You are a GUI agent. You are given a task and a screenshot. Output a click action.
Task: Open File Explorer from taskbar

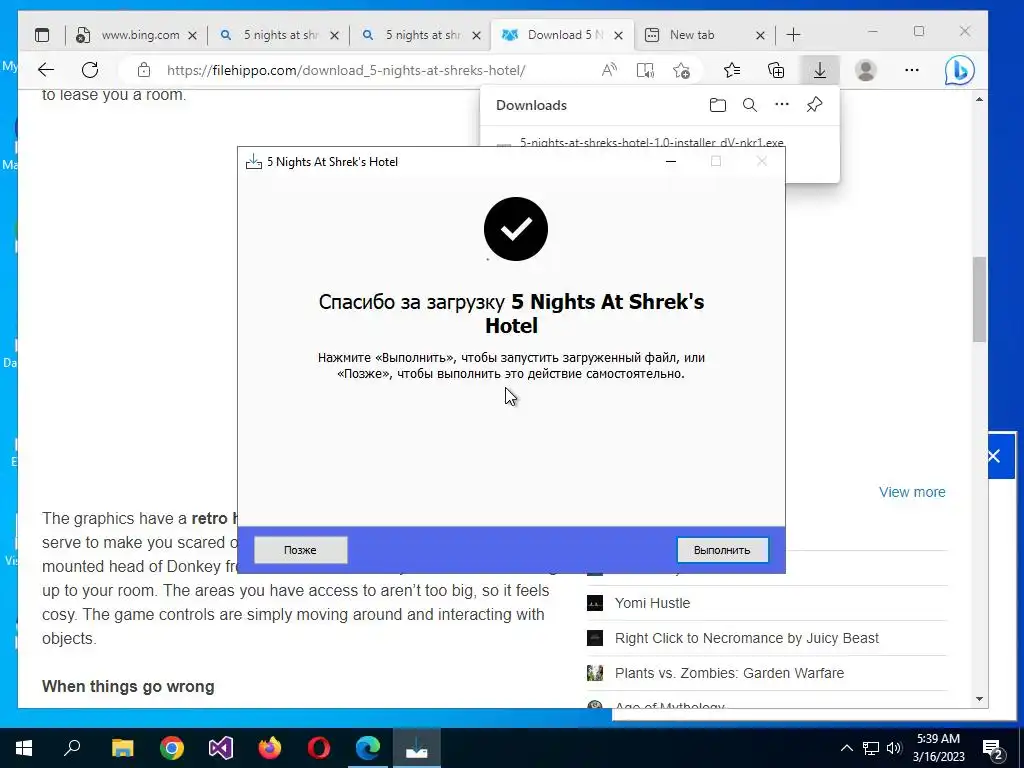(122, 748)
